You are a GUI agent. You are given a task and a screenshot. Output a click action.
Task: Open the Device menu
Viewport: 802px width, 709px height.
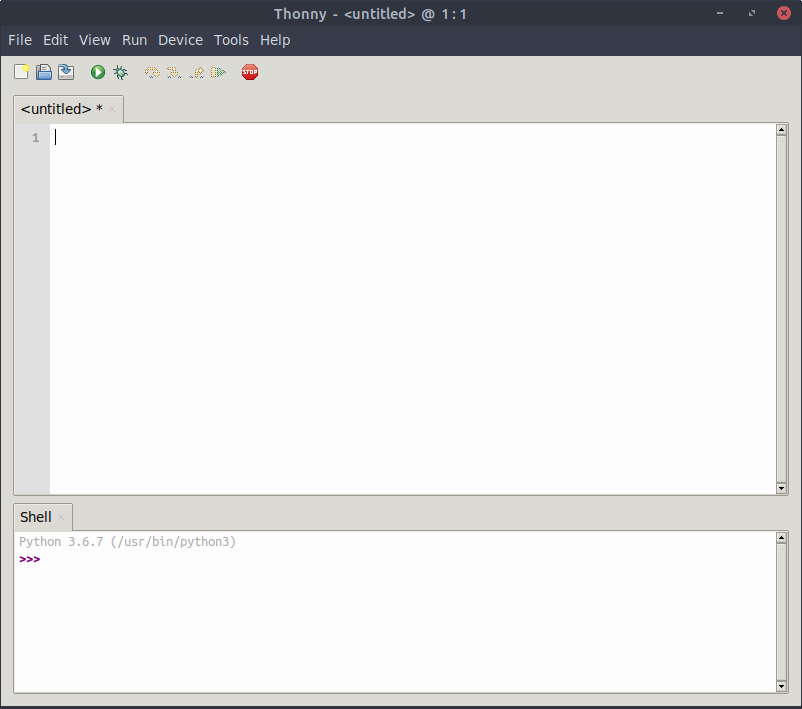click(x=180, y=40)
